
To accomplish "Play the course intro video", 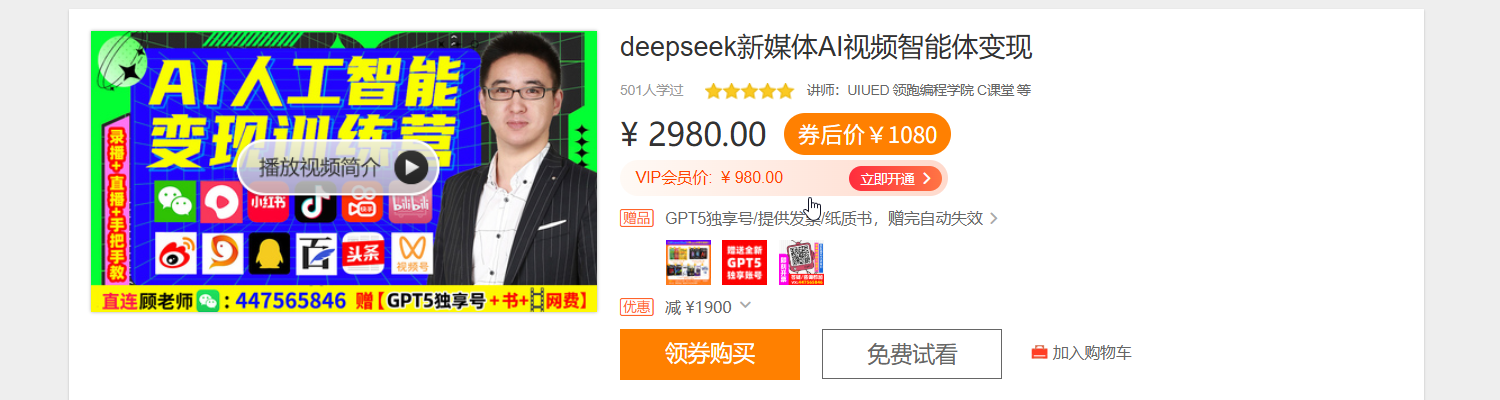I will pyautogui.click(x=338, y=167).
